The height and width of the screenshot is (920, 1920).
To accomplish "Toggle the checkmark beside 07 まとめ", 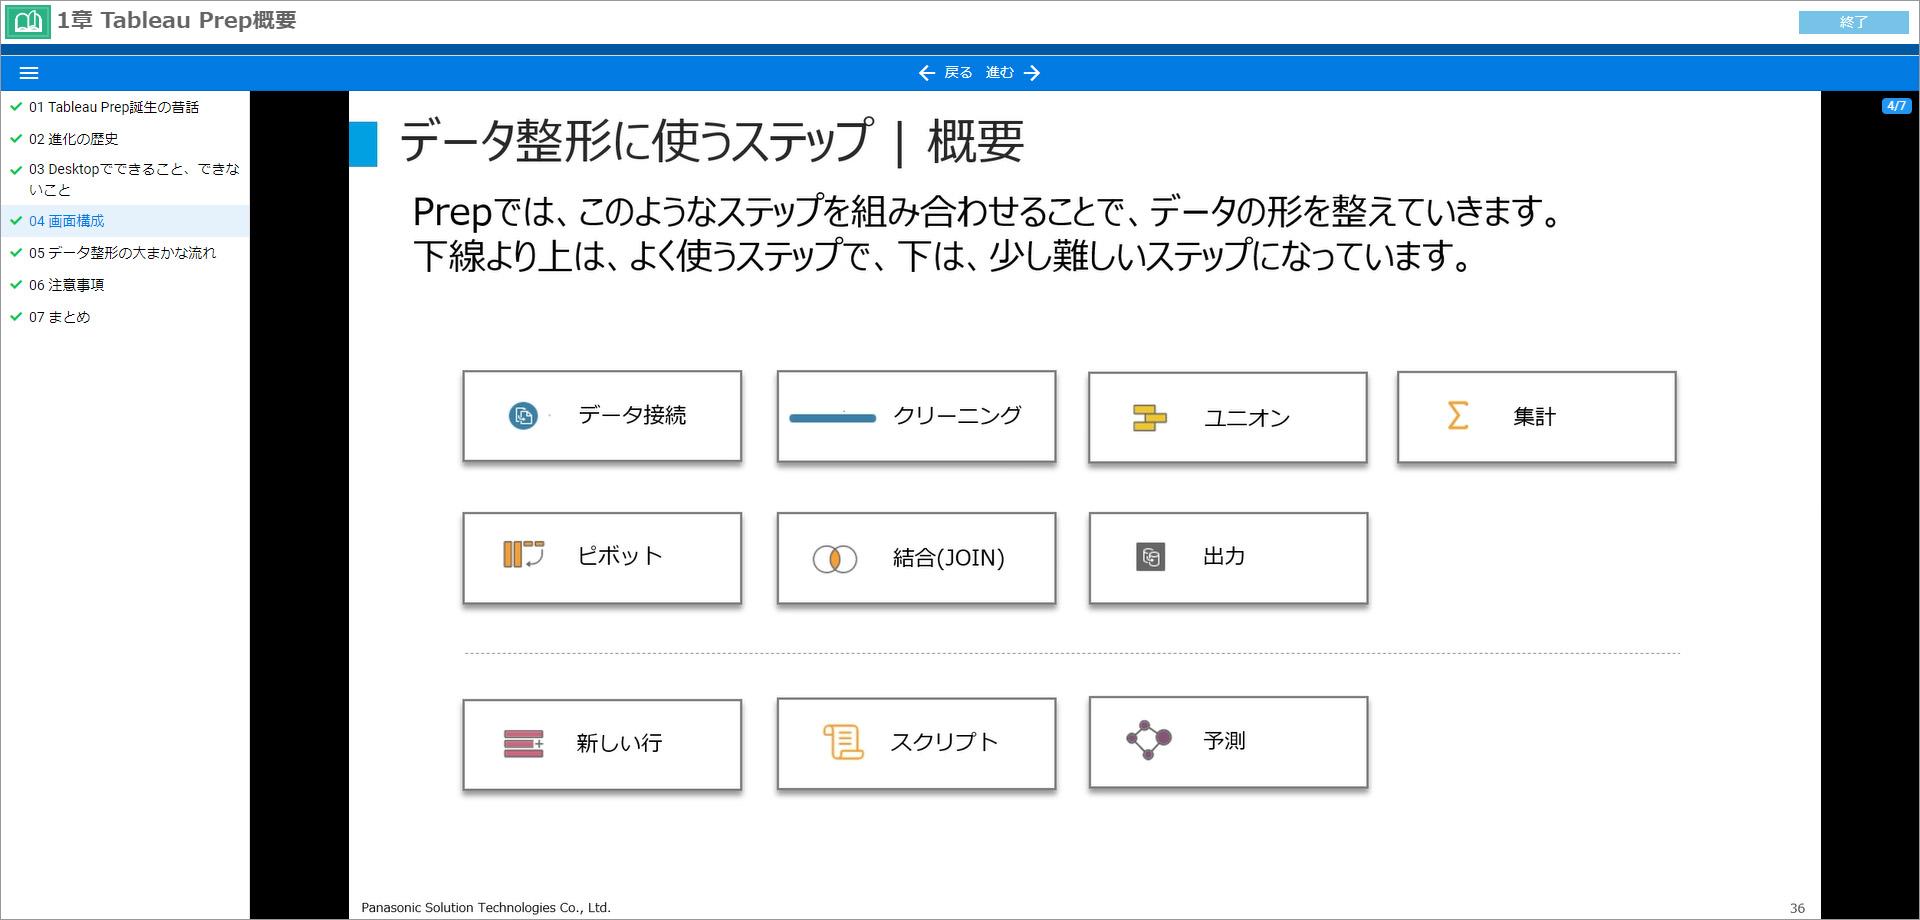I will [x=15, y=316].
